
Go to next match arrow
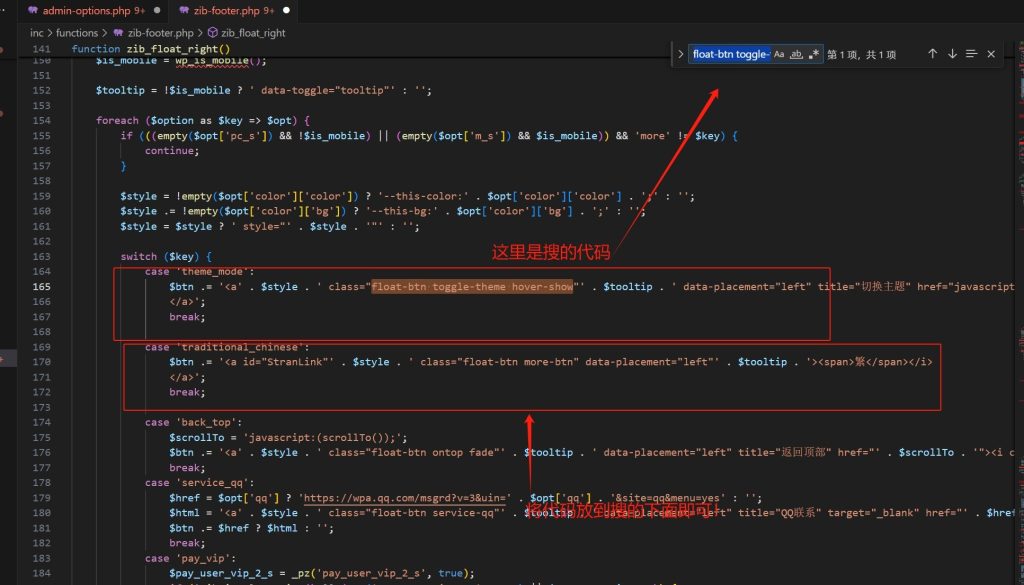(952, 54)
